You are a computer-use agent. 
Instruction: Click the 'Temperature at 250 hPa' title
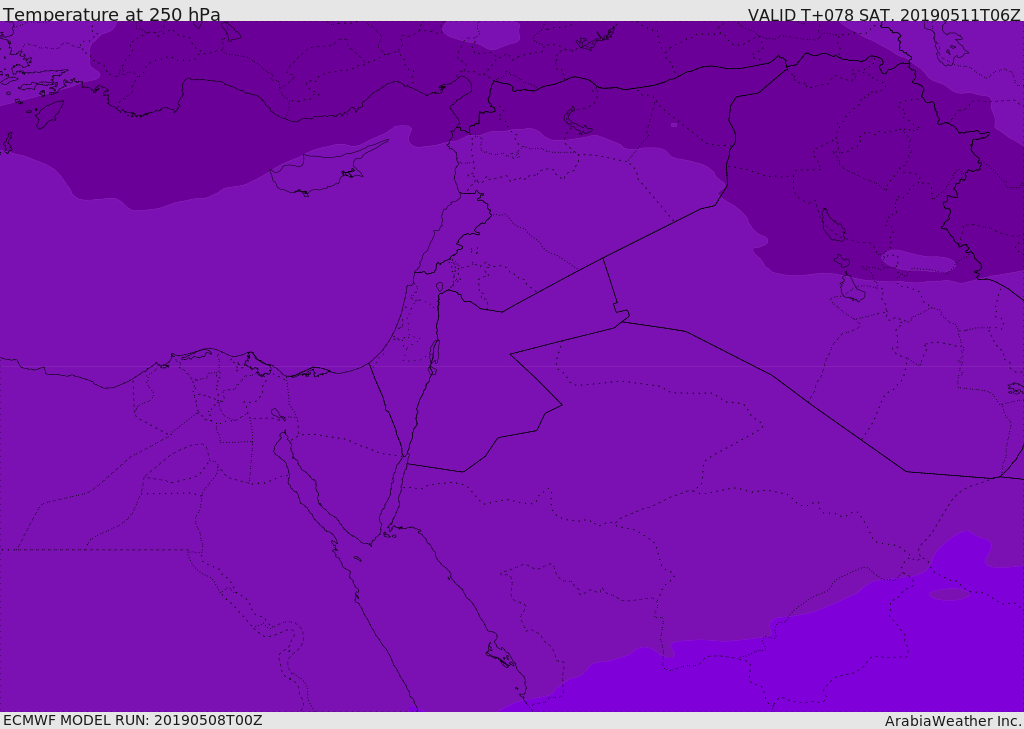[112, 14]
